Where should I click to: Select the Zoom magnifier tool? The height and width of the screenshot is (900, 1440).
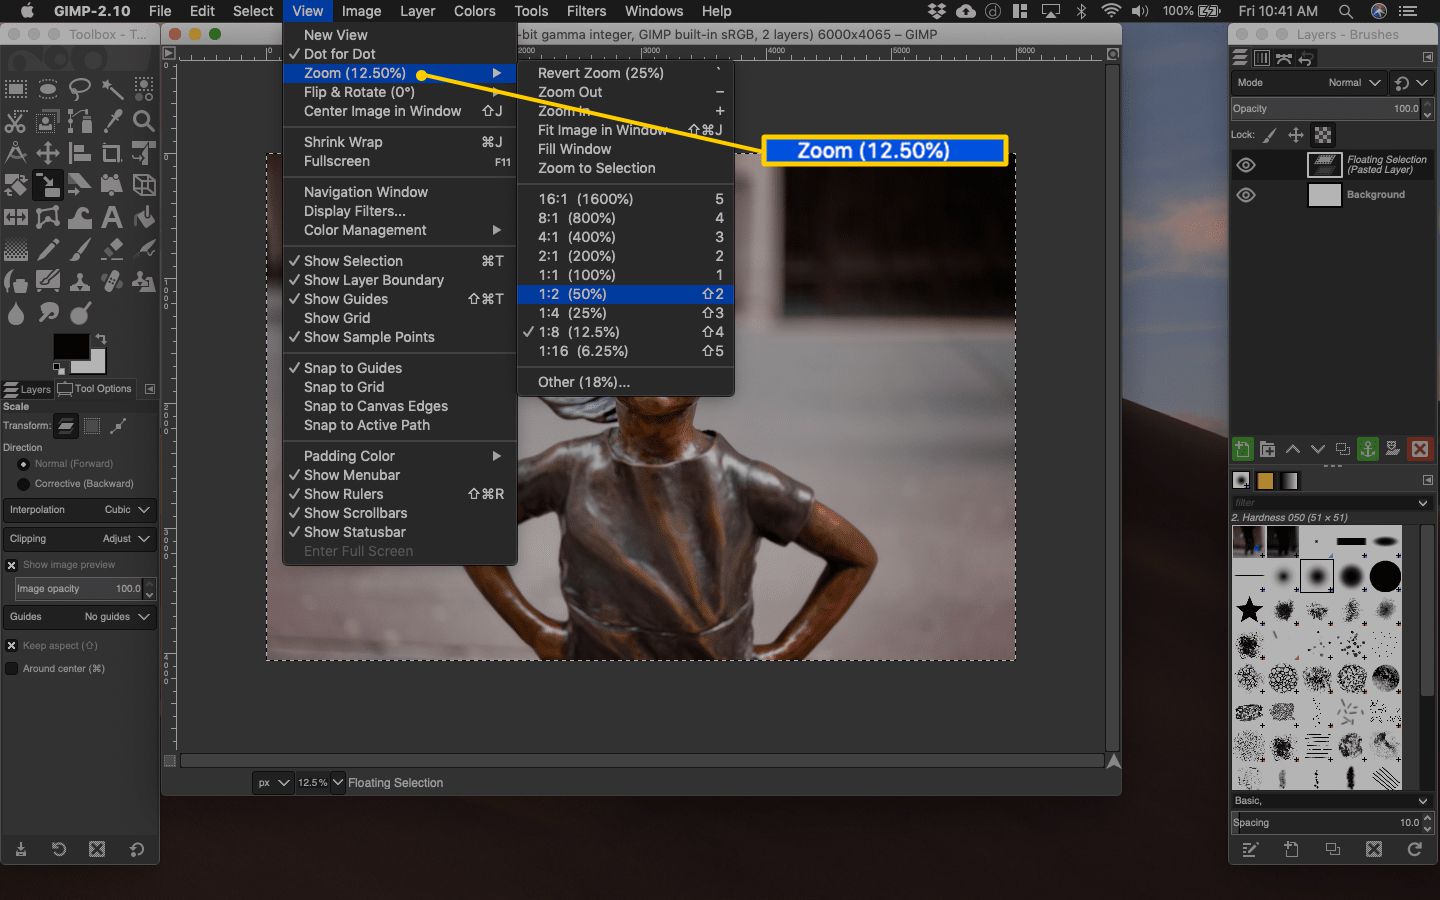[144, 121]
